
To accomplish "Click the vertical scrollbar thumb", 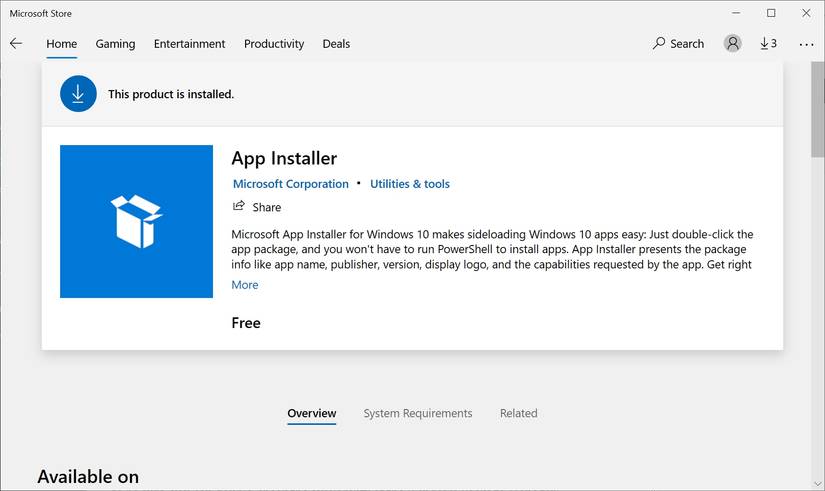I will [x=817, y=110].
